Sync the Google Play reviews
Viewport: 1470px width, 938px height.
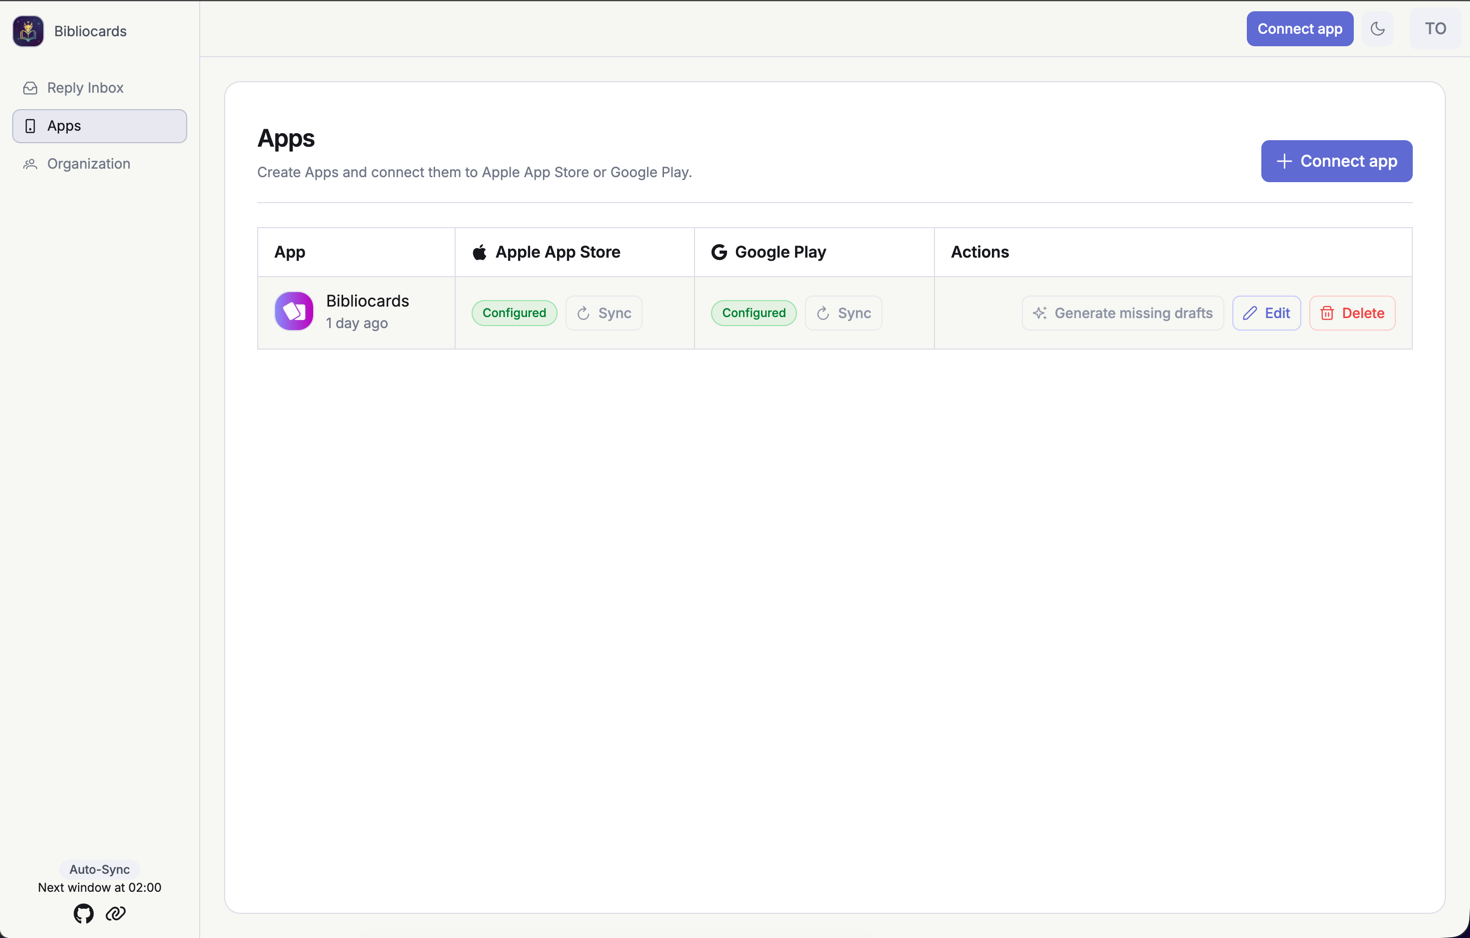coord(843,313)
